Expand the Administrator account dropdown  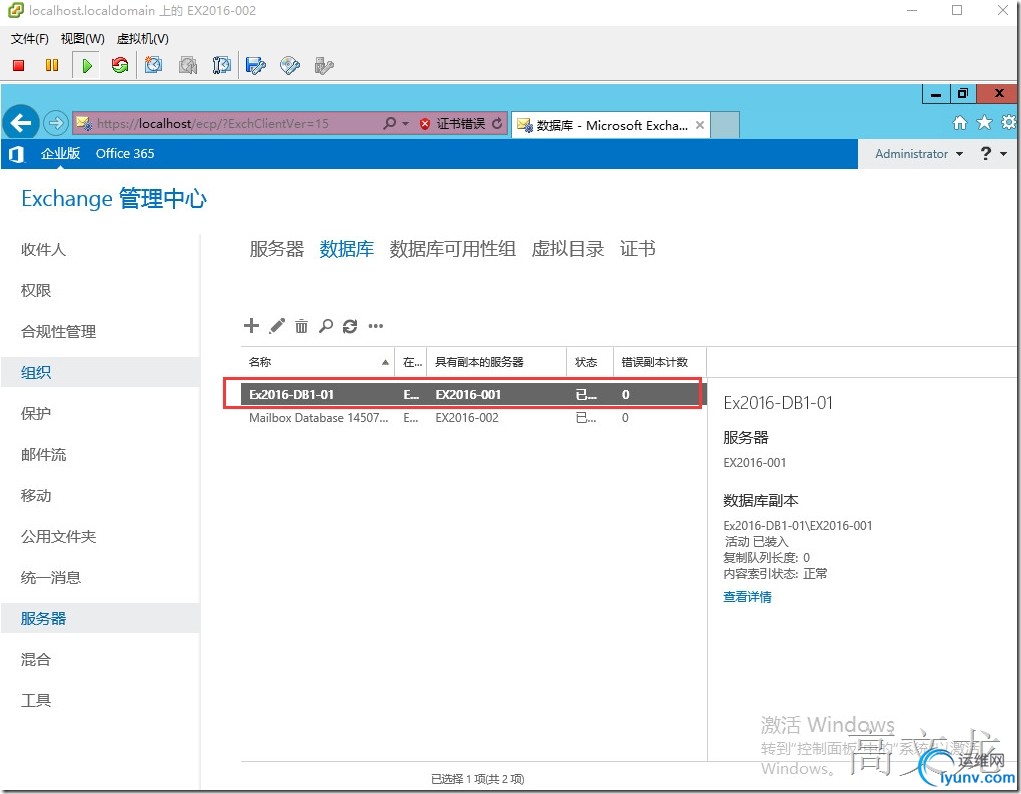[919, 154]
